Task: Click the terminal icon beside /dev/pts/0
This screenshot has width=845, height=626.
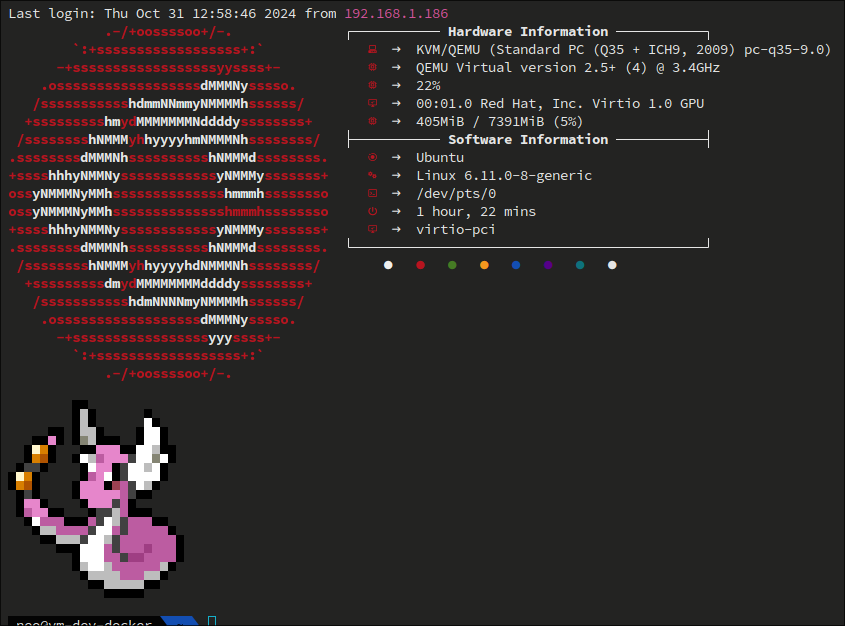Action: [x=372, y=193]
